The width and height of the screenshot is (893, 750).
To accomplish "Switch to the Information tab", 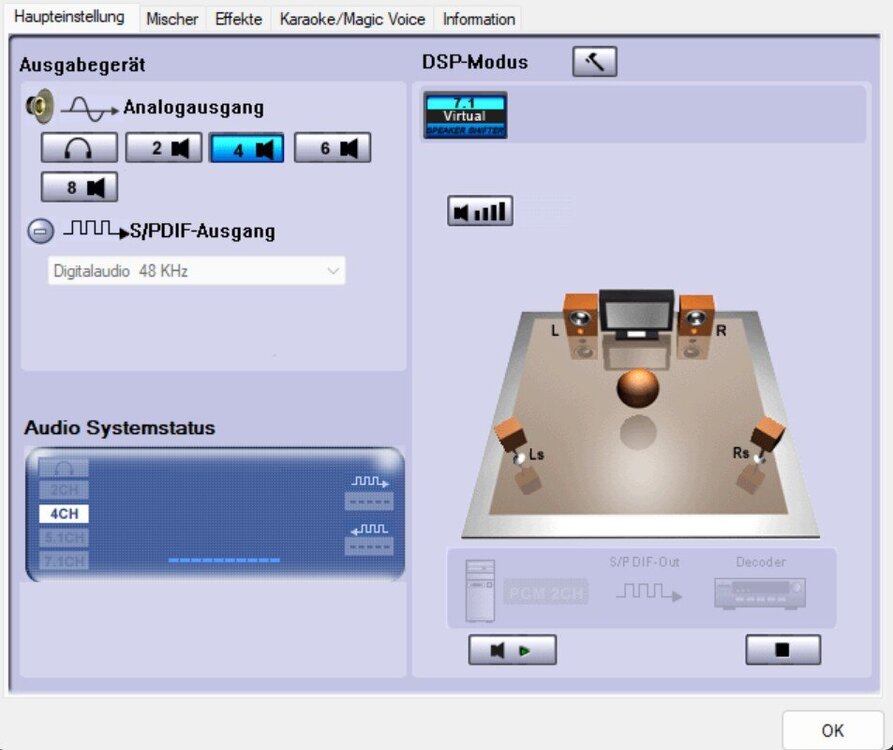I will coord(478,19).
